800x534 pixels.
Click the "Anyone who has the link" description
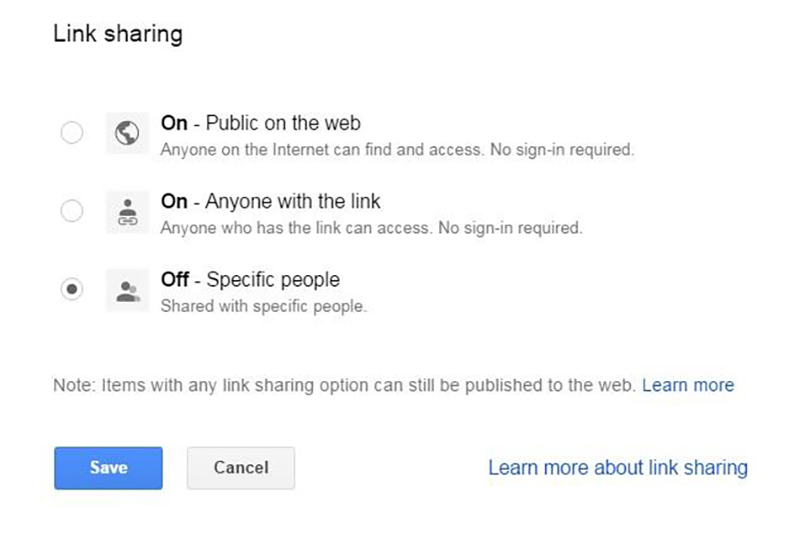[x=371, y=228]
